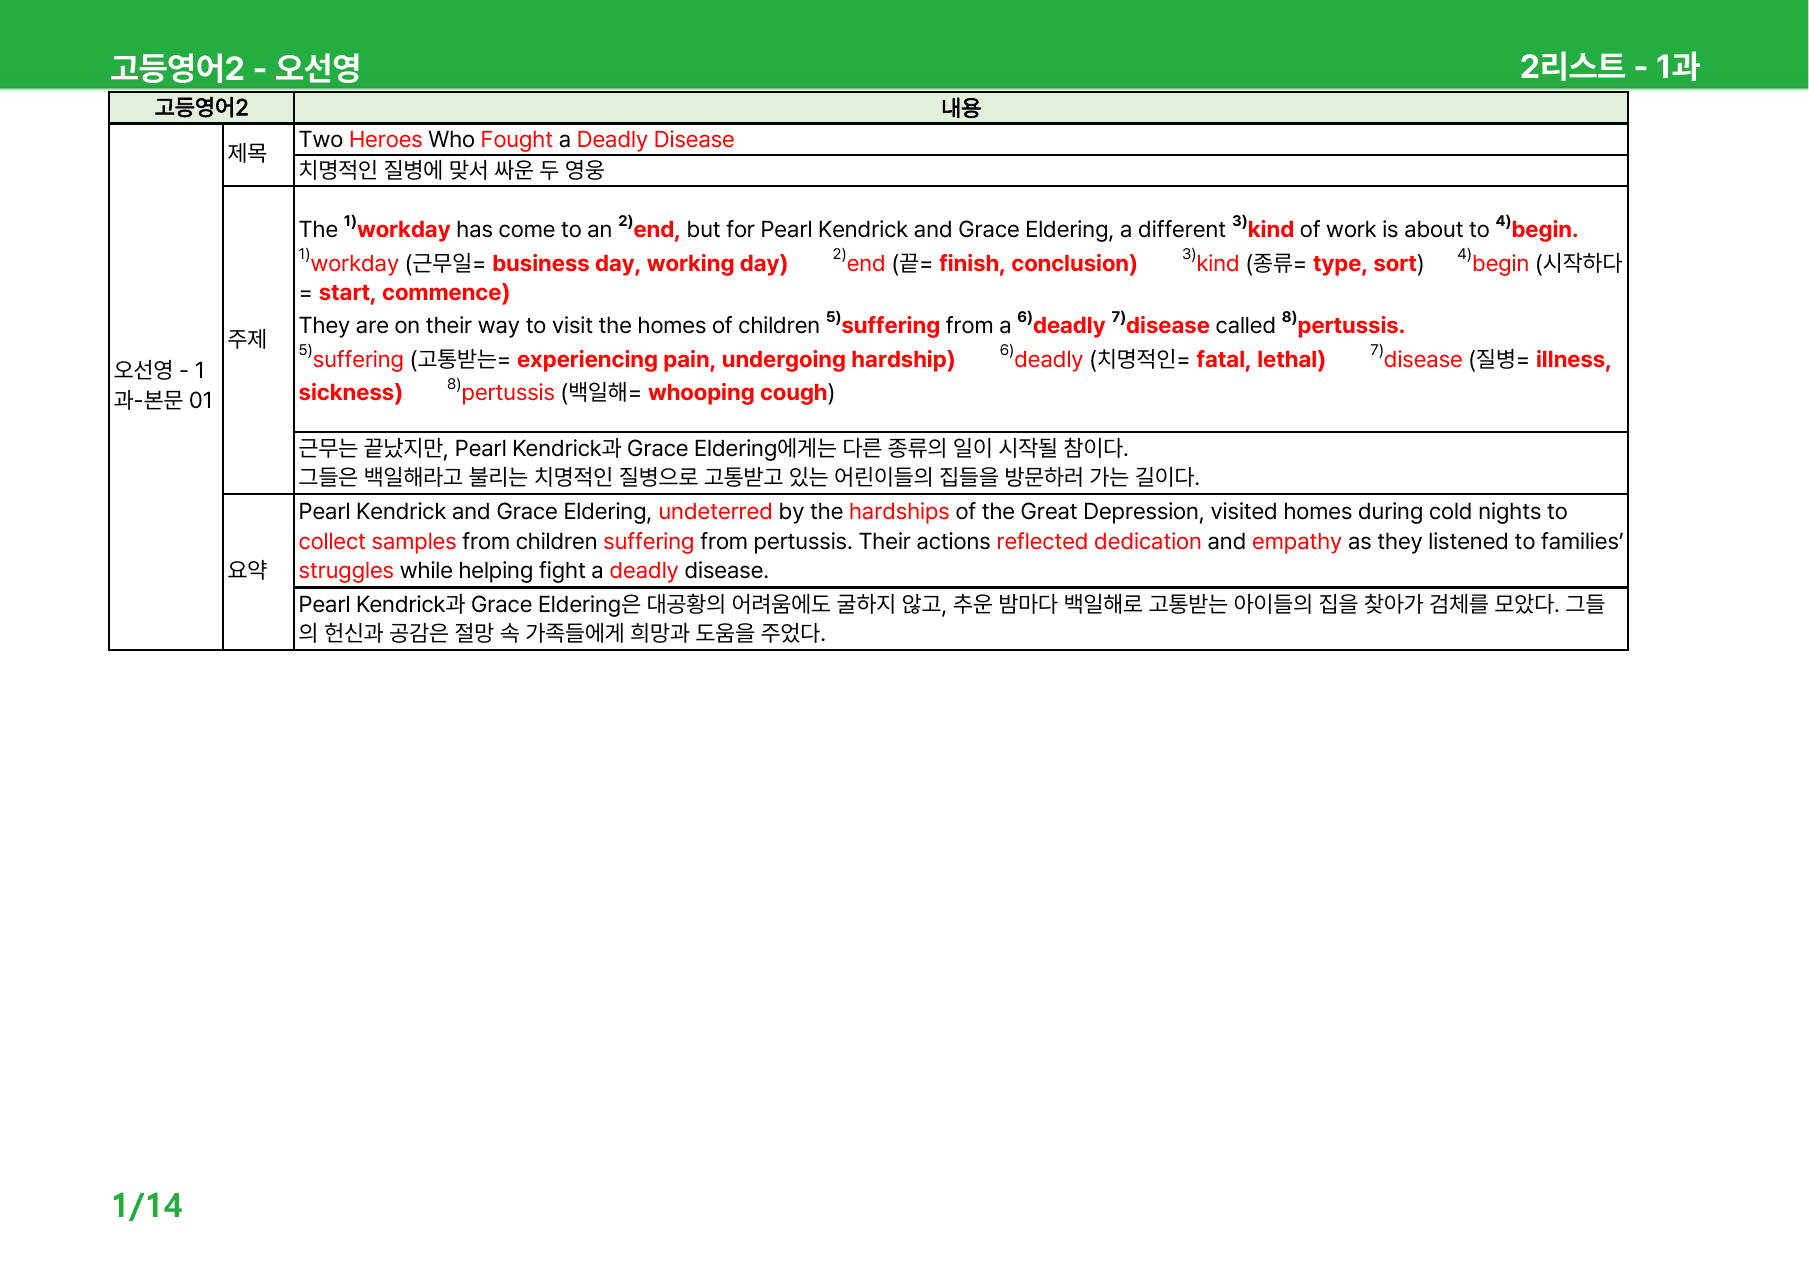Screen dimensions: 1809x1279
Task: Click the 제목 row label
Action: [x=247, y=153]
